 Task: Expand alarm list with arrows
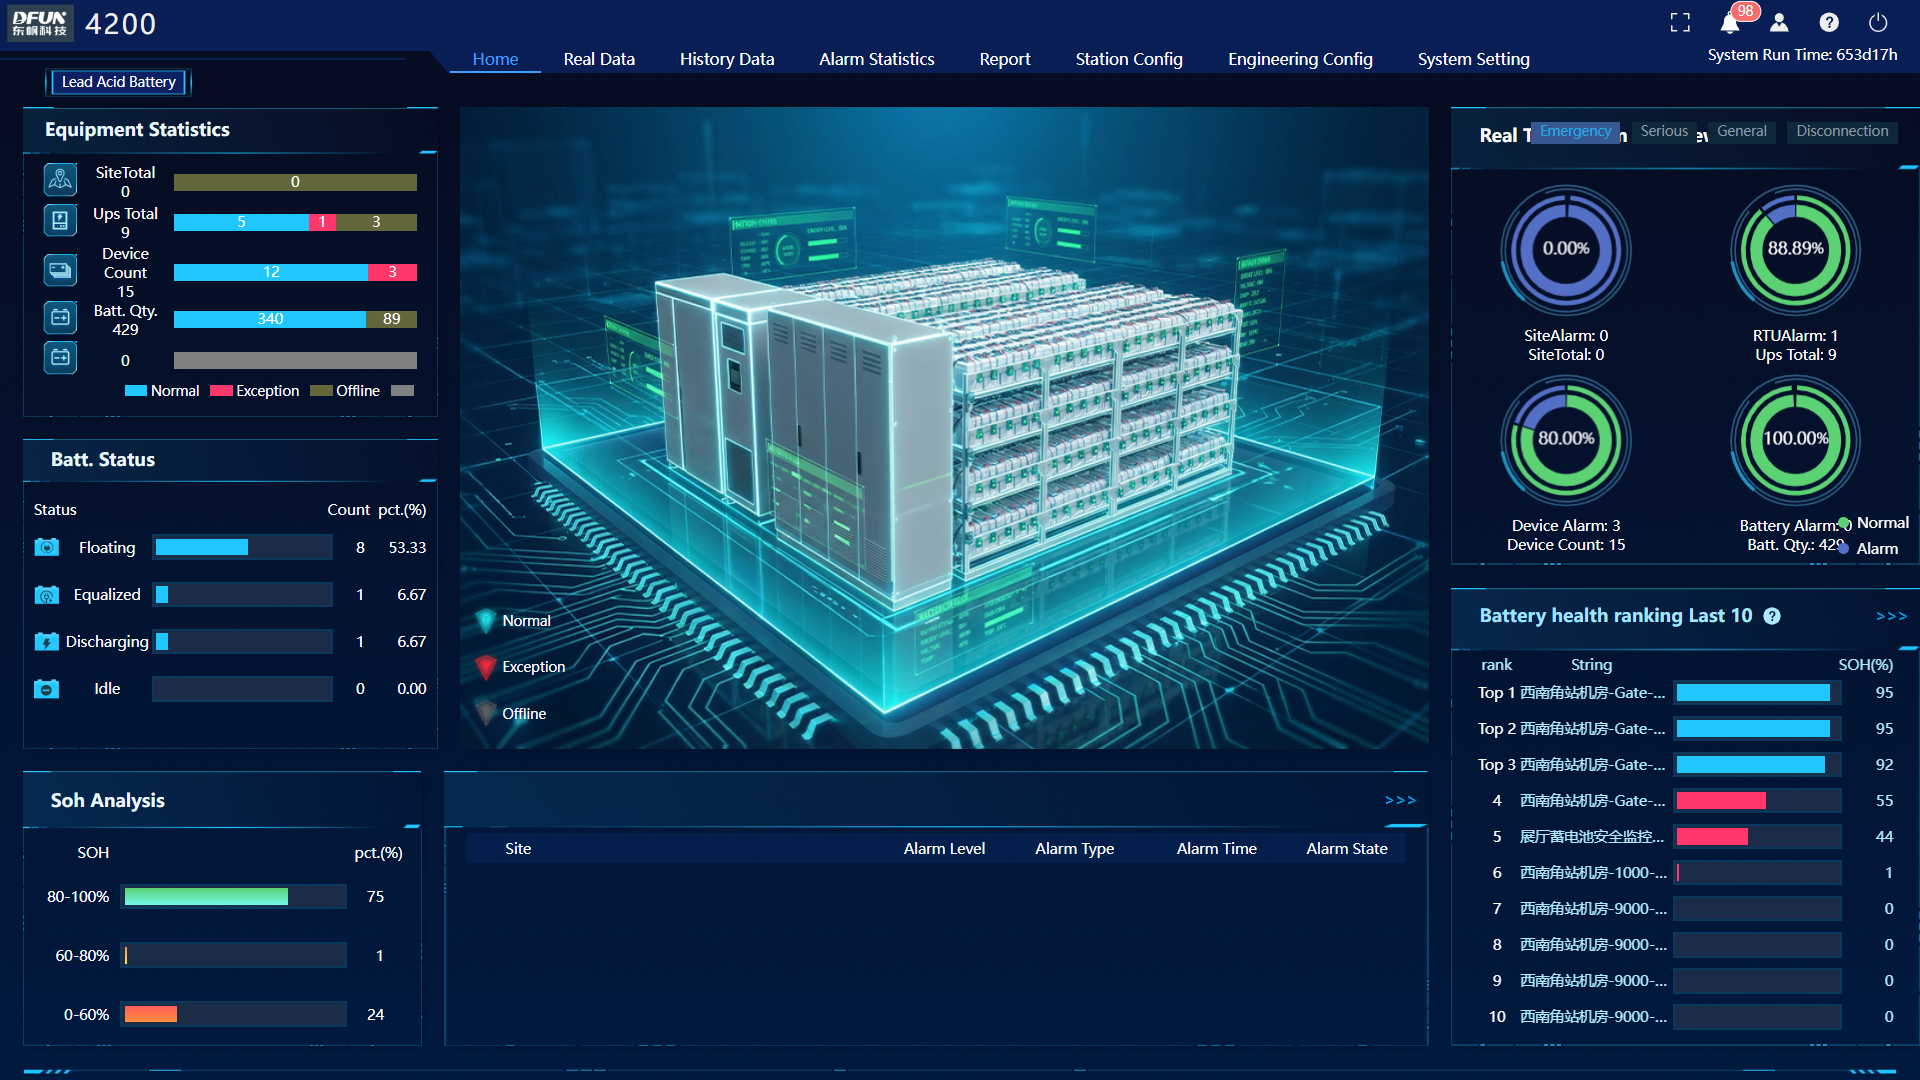pos(1400,800)
